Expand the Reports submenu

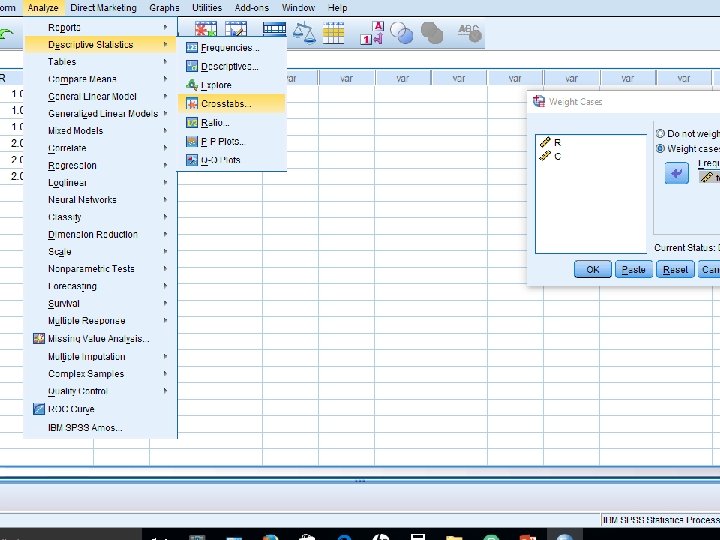coord(100,28)
